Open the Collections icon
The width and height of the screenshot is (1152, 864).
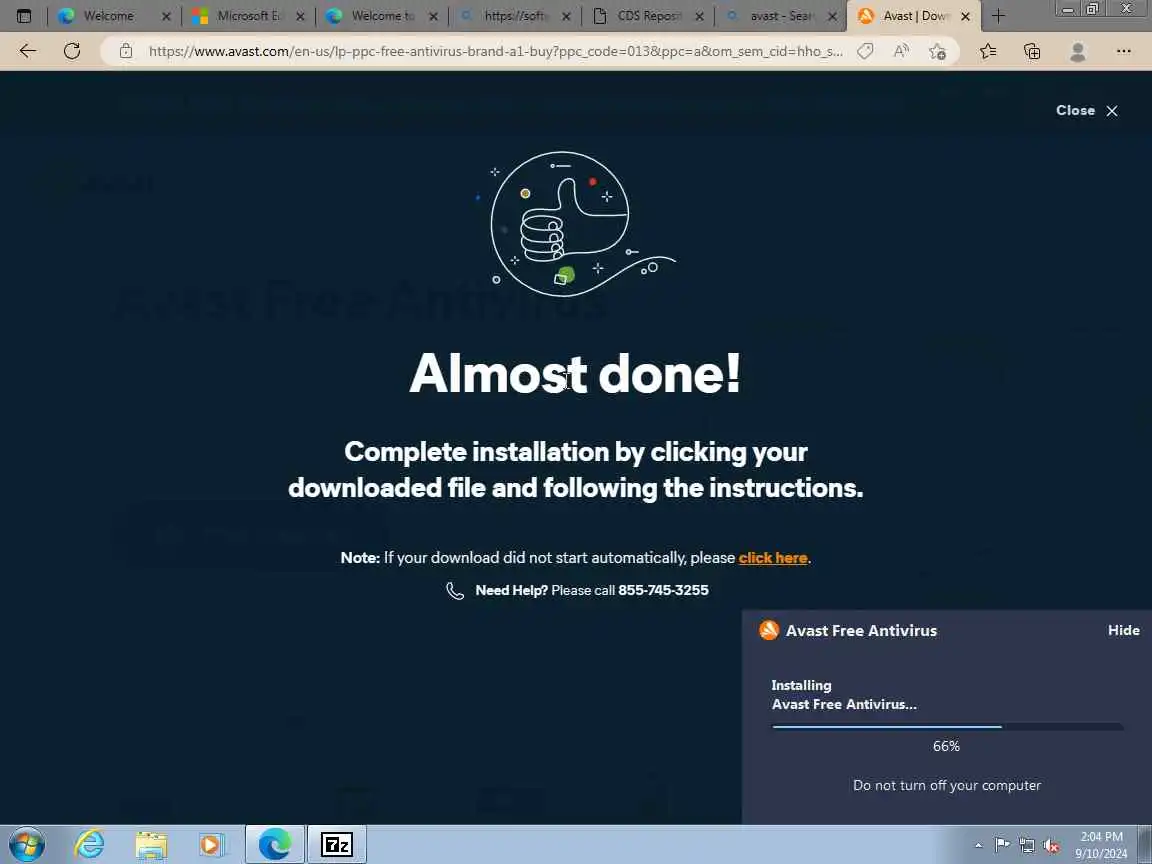pos(1032,51)
